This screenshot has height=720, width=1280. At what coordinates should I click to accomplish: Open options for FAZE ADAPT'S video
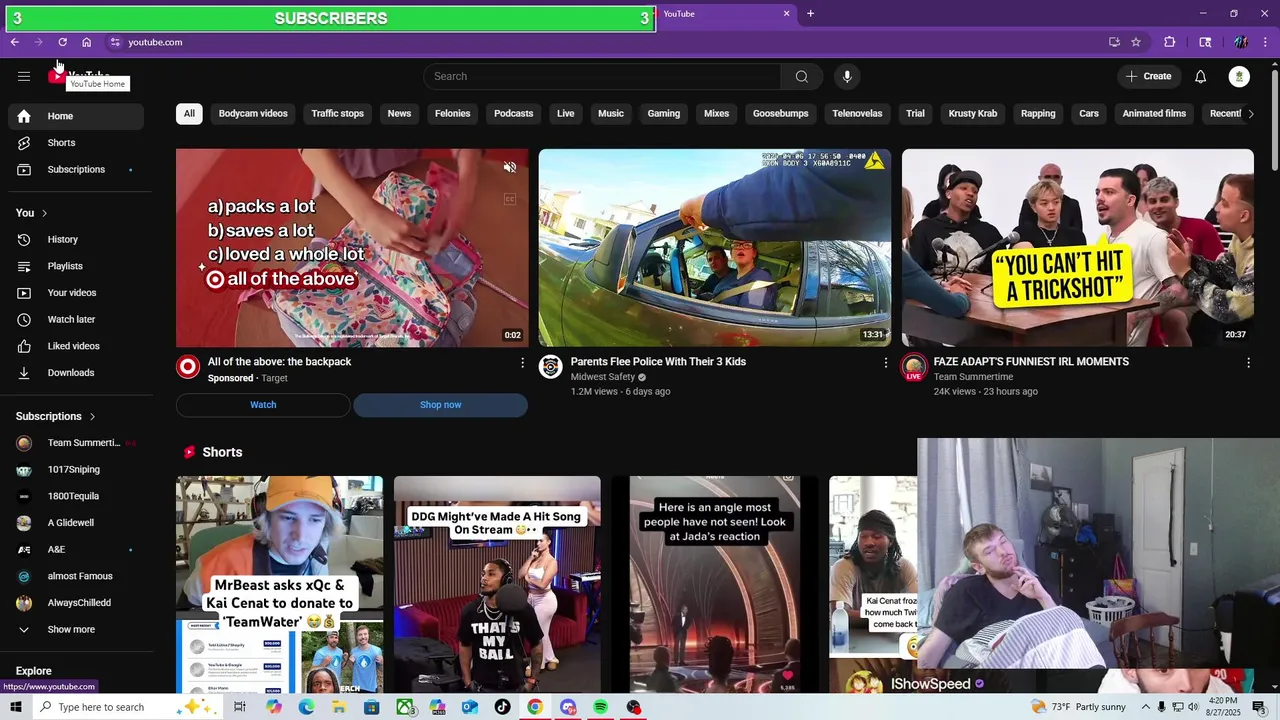(1248, 362)
